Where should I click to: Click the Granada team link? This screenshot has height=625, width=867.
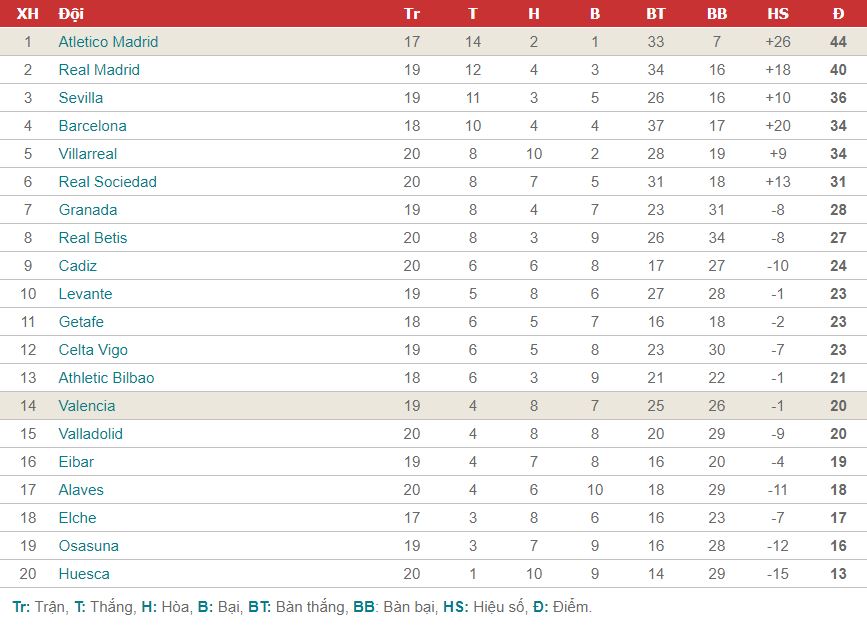88,210
